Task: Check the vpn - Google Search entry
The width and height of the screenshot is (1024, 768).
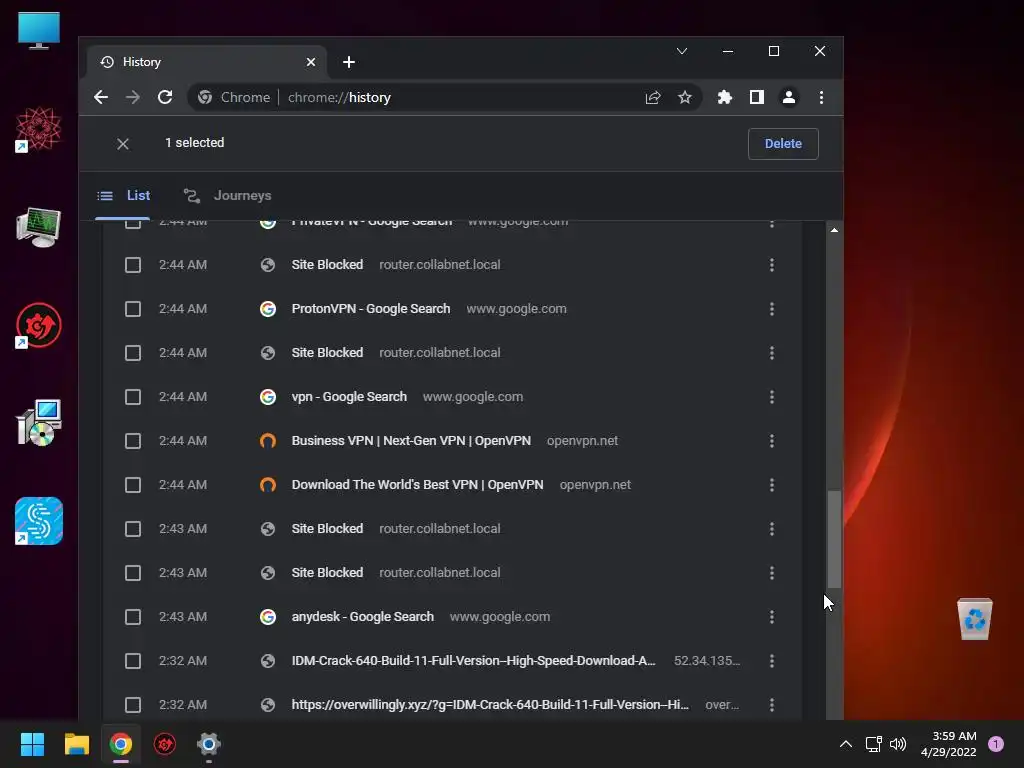Action: coord(133,397)
